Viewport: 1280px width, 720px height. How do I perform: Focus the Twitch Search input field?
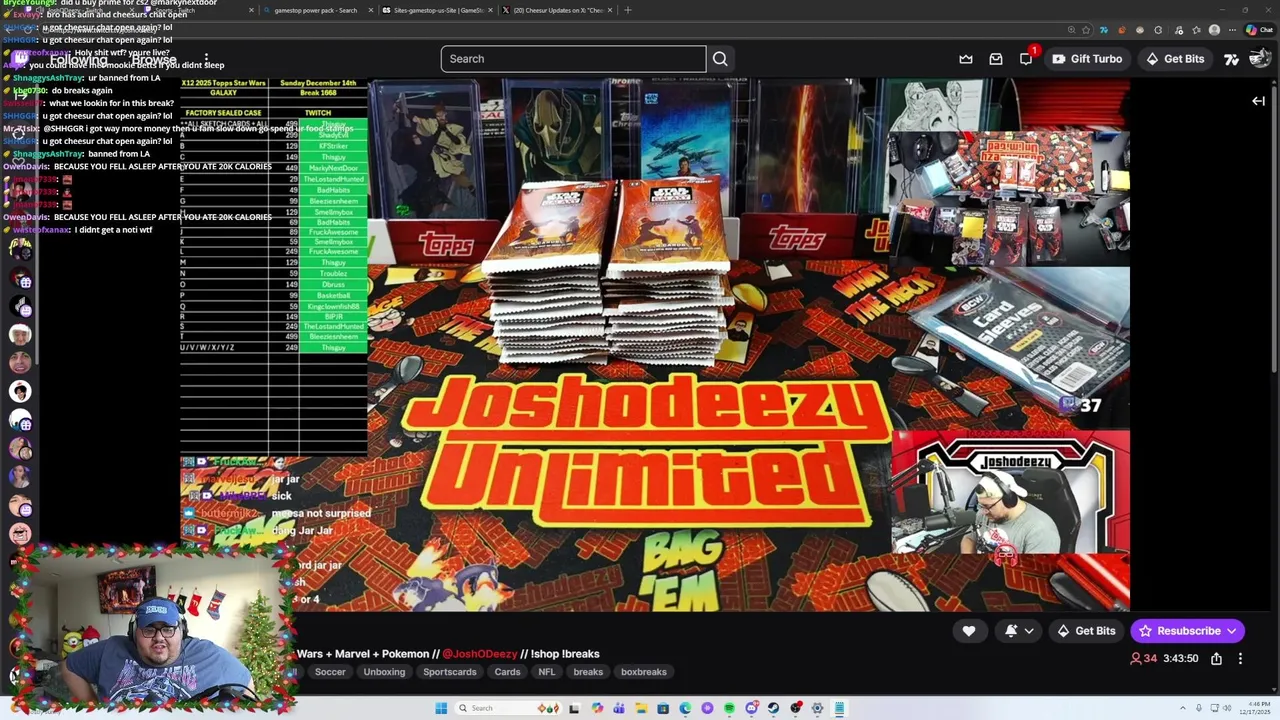click(x=574, y=59)
